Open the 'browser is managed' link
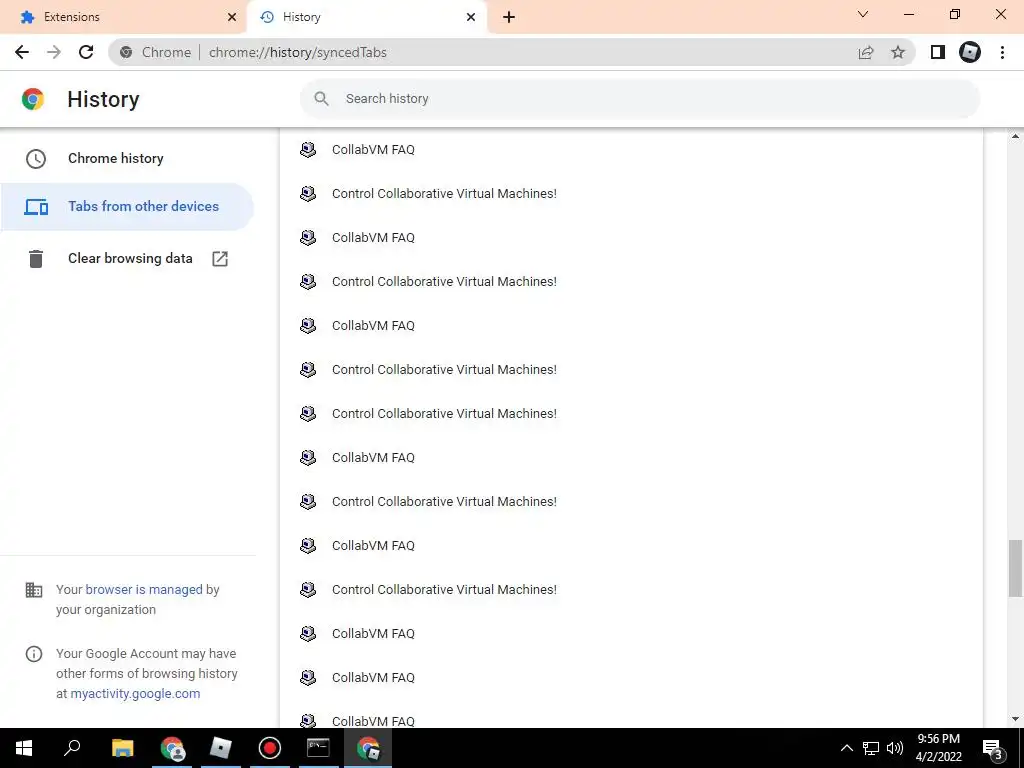Image resolution: width=1024 pixels, height=768 pixels. 144,590
